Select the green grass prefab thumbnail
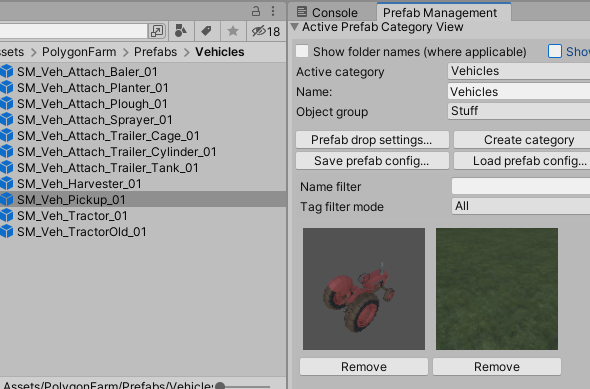Viewport: 590px width, 389px height. point(497,289)
